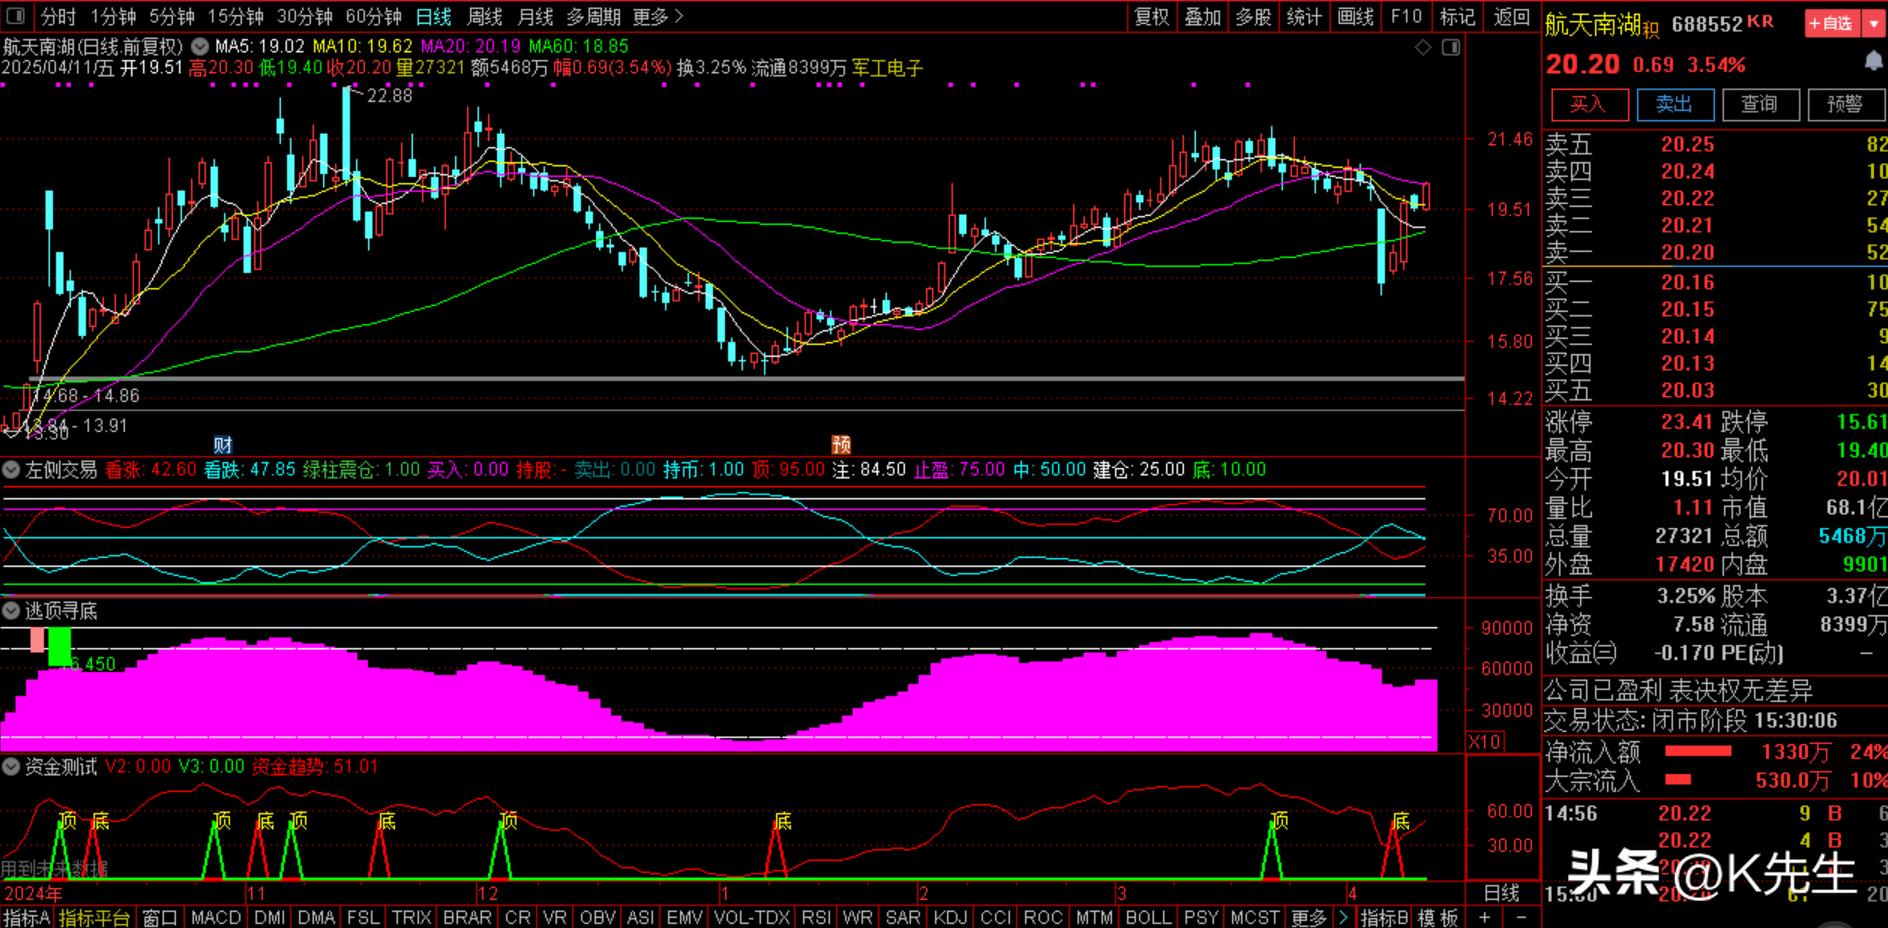Image resolution: width=1888 pixels, height=928 pixels.
Task: Open the 指标平台 tab
Action: (x=94, y=917)
